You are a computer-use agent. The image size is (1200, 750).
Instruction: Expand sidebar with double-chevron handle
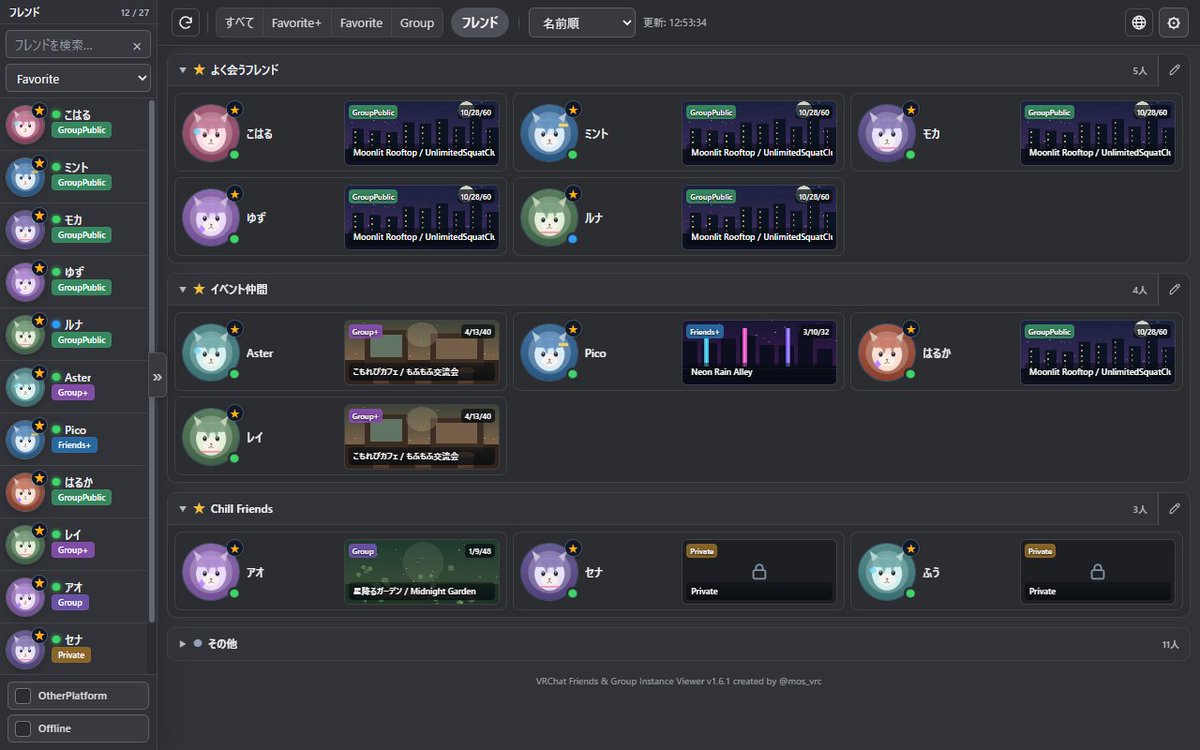coord(157,377)
